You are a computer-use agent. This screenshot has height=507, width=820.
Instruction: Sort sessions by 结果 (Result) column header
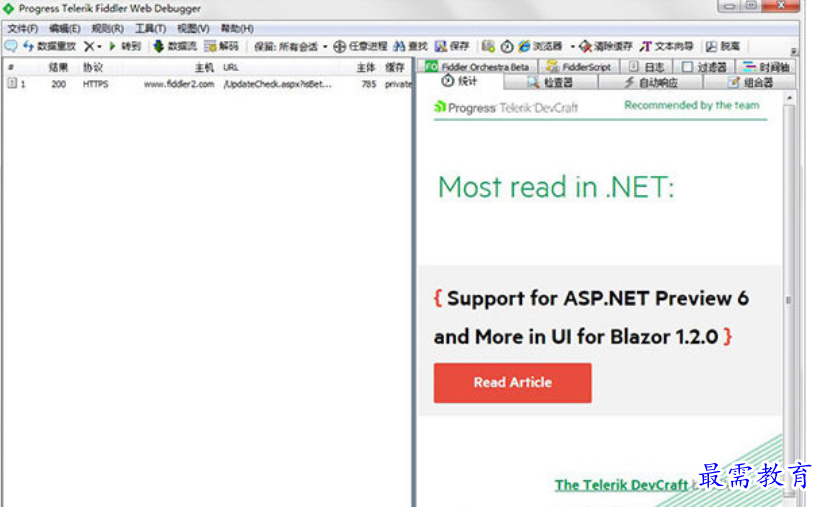click(58, 67)
